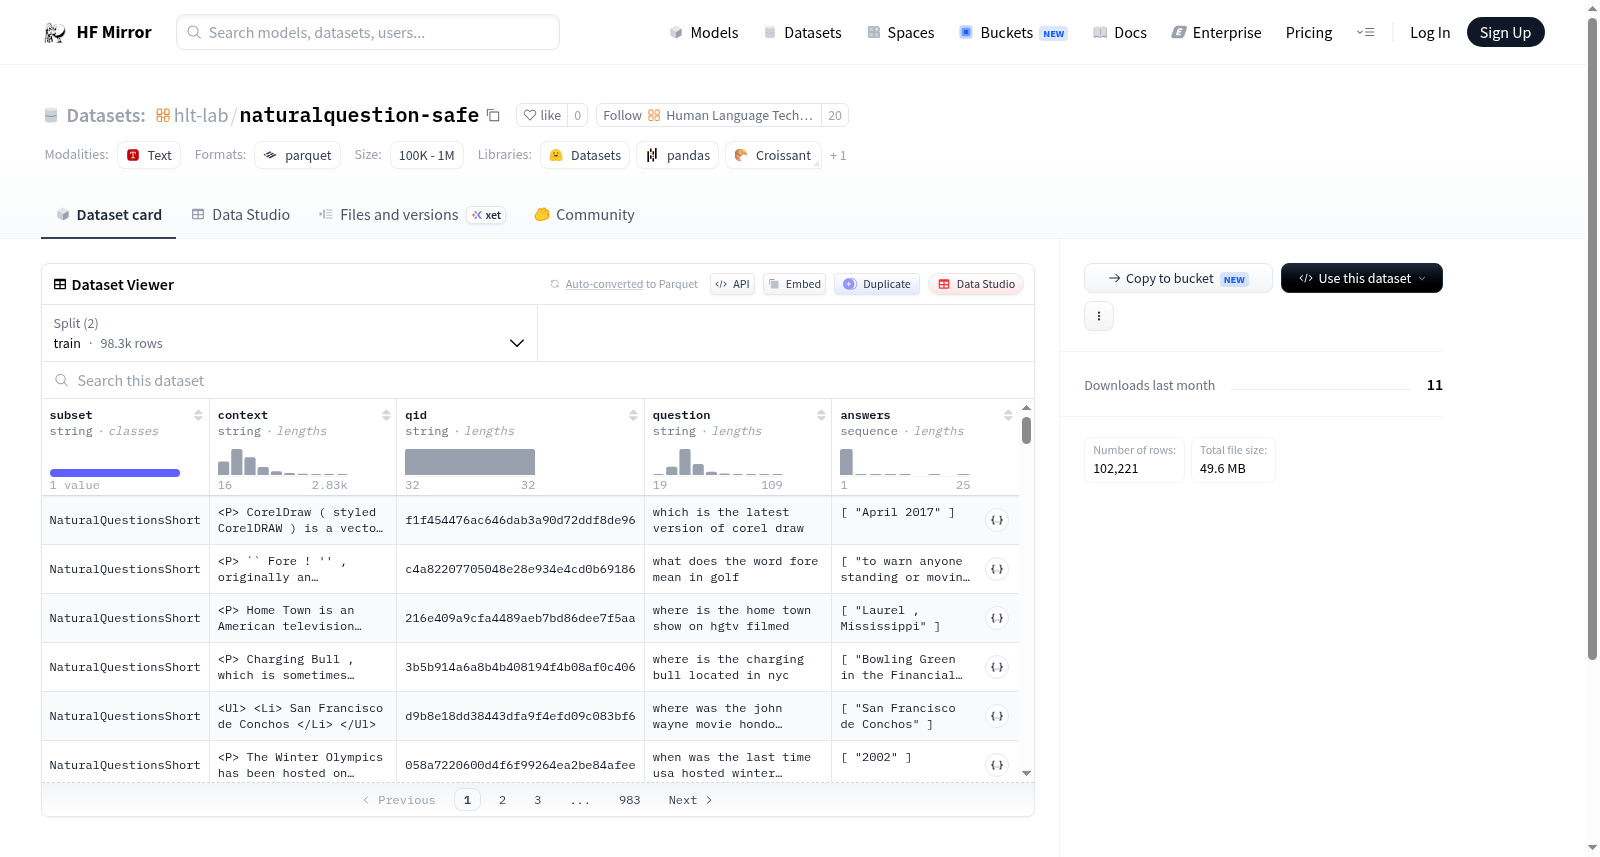This screenshot has height=857, width=1600.
Task: Go to the Next page
Action: 690,800
